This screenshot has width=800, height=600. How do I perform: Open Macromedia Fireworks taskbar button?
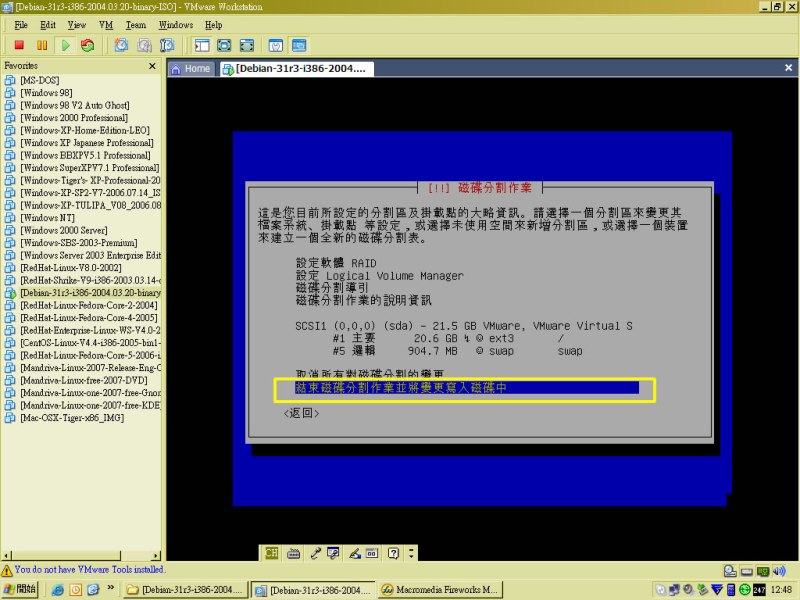pos(440,590)
